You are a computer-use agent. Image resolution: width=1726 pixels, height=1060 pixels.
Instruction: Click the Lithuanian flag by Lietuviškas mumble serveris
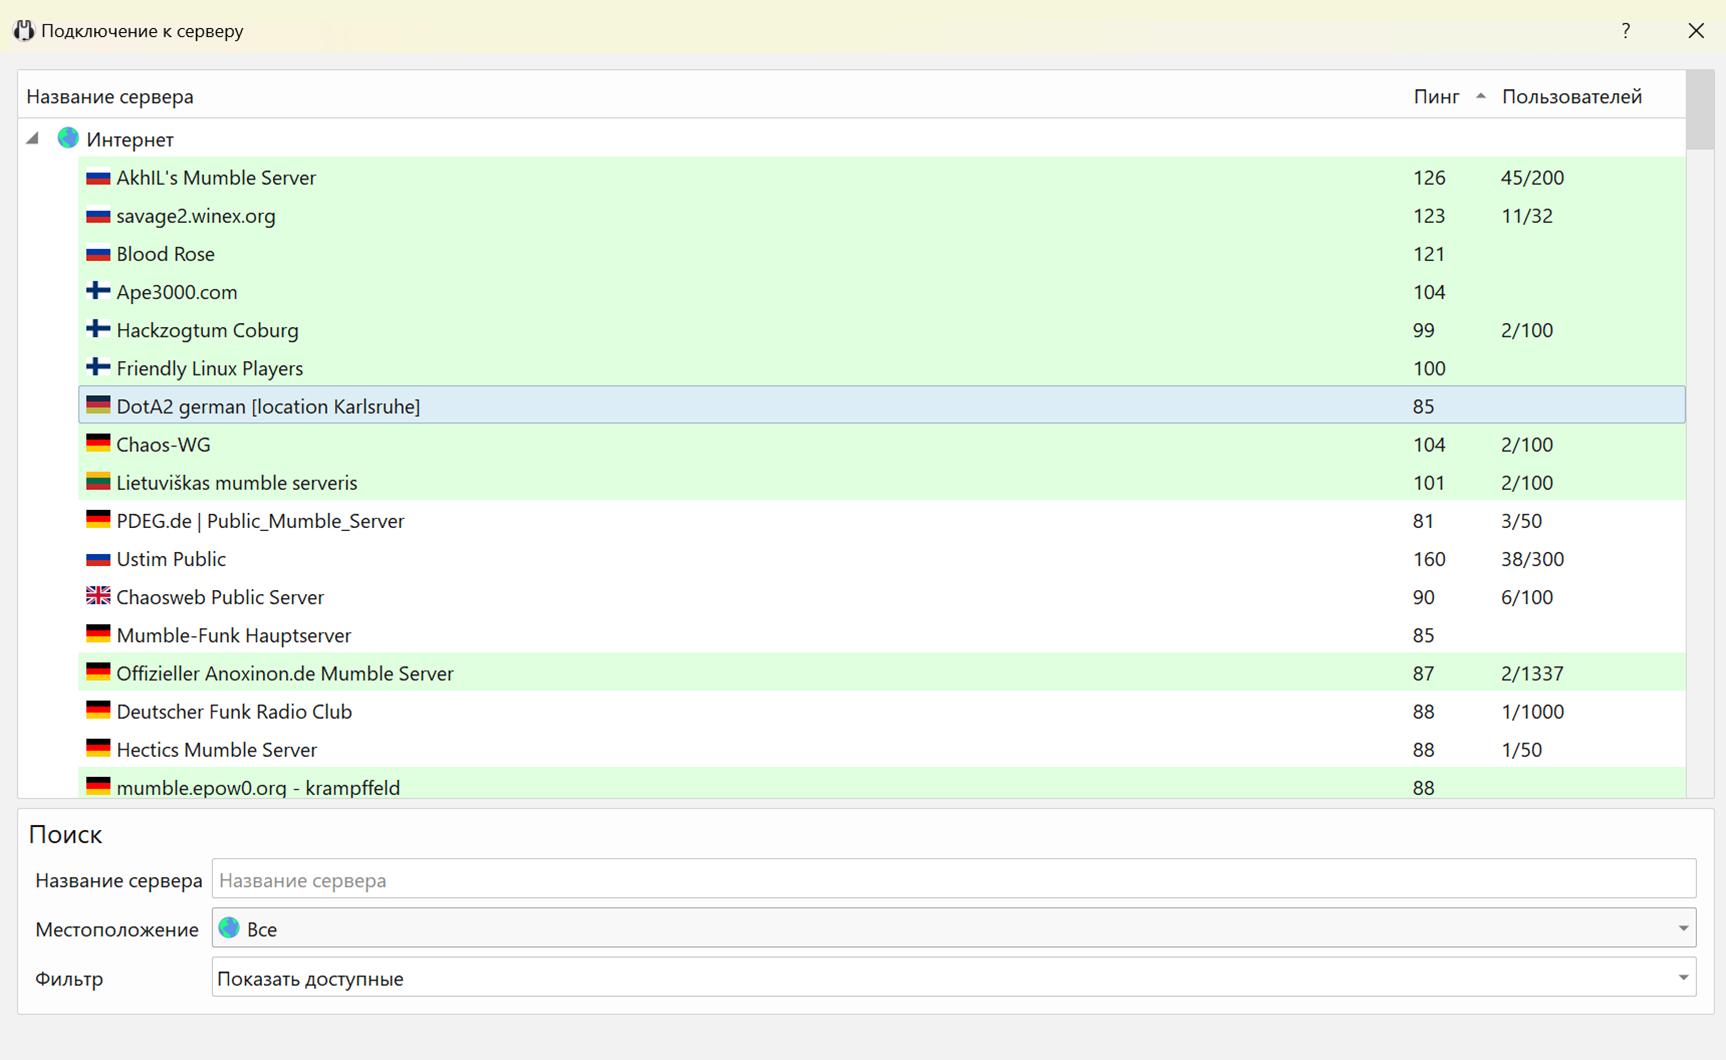[98, 482]
